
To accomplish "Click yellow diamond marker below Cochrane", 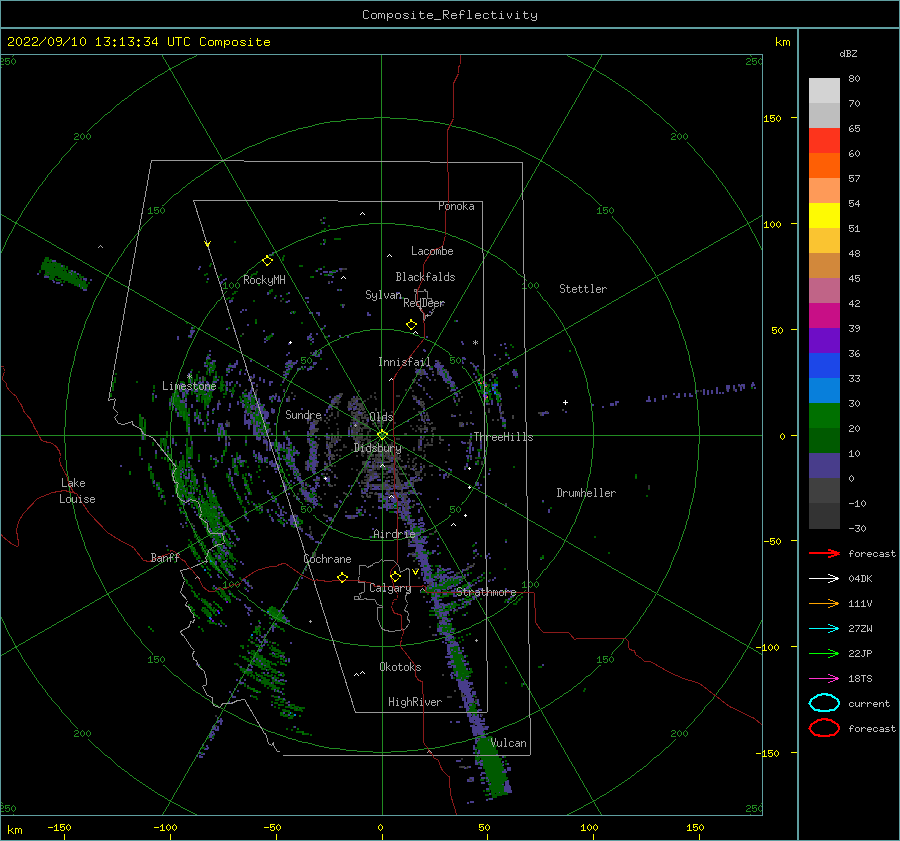I will [342, 577].
